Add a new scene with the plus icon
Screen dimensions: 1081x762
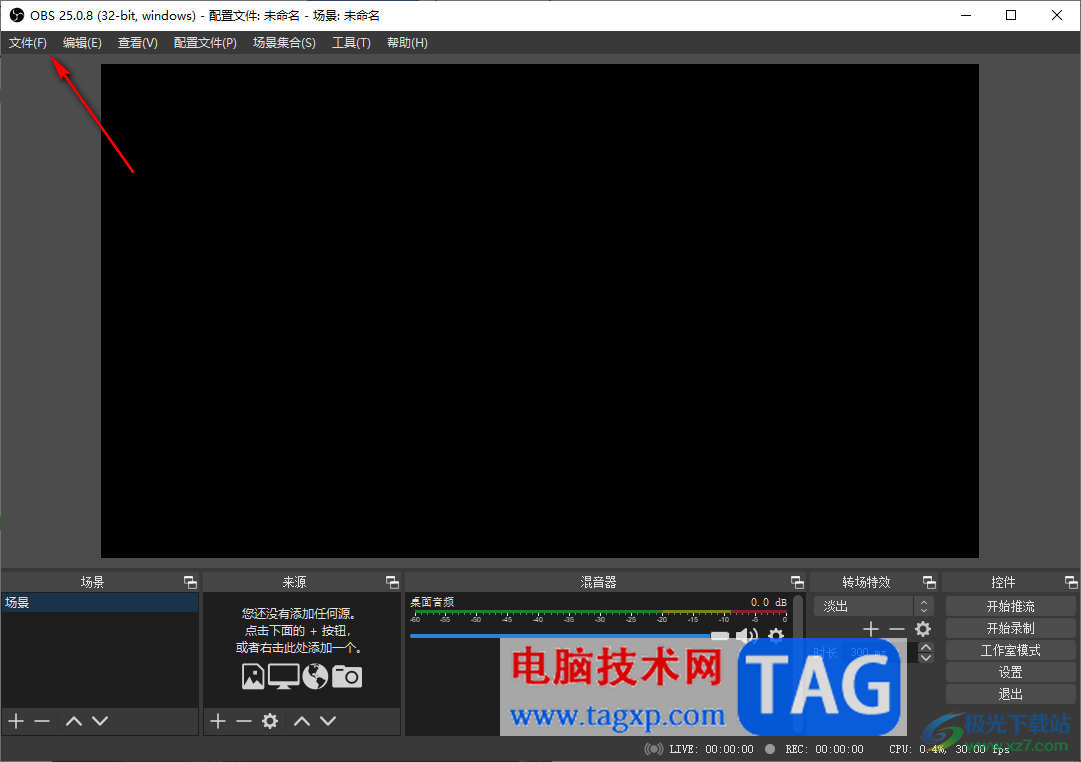[x=17, y=721]
